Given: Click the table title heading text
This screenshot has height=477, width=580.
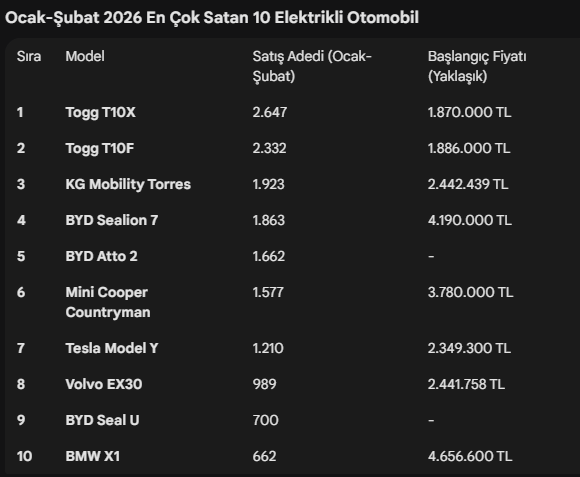Looking at the screenshot, I should tap(212, 17).
